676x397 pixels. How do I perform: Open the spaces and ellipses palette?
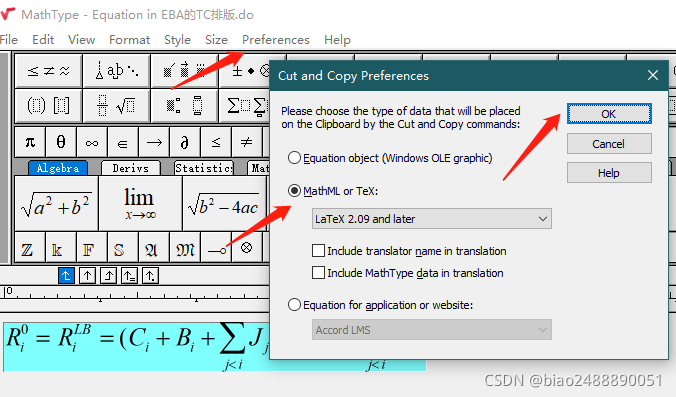[116, 71]
